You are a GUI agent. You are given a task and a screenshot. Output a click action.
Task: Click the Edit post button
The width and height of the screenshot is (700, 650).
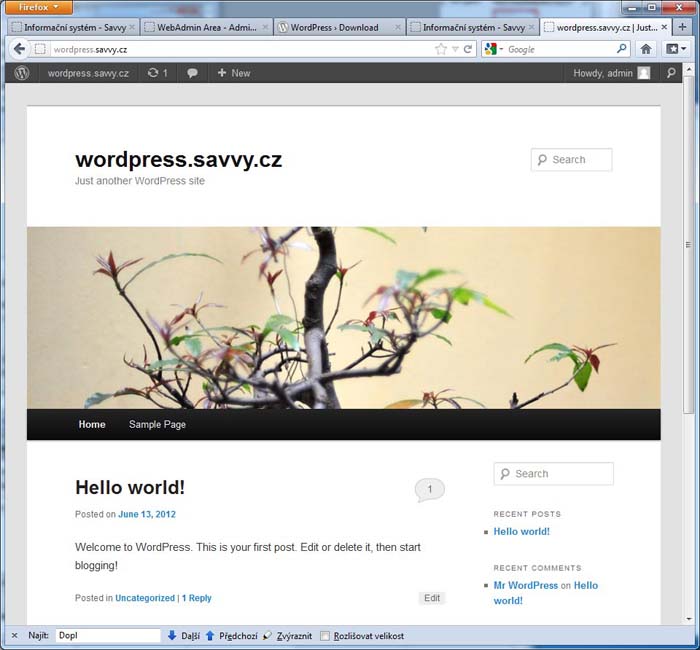[432, 598]
